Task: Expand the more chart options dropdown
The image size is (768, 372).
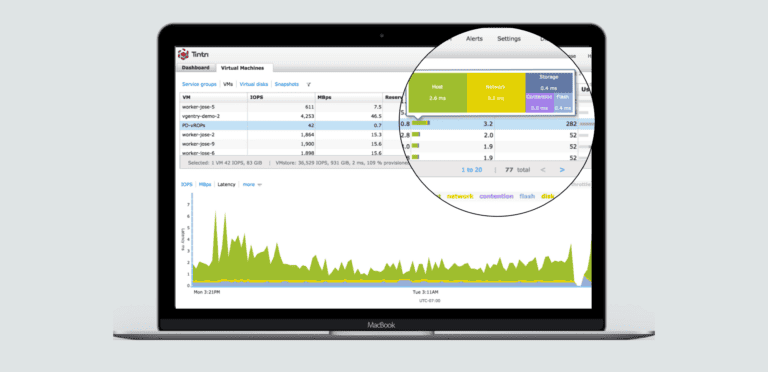Action: [x=252, y=185]
